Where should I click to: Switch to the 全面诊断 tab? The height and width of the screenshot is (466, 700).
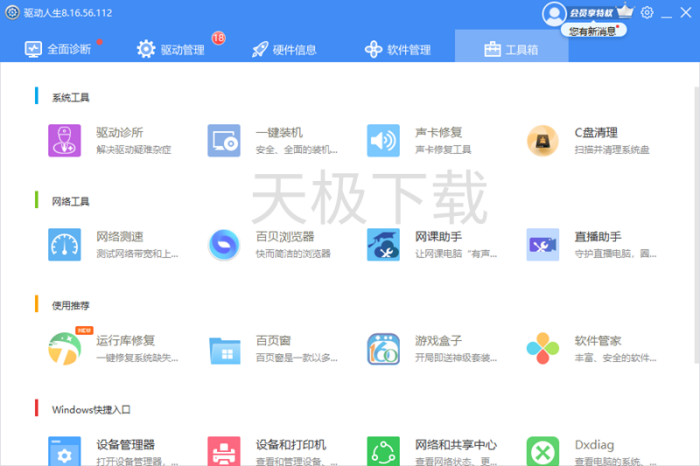[58, 49]
